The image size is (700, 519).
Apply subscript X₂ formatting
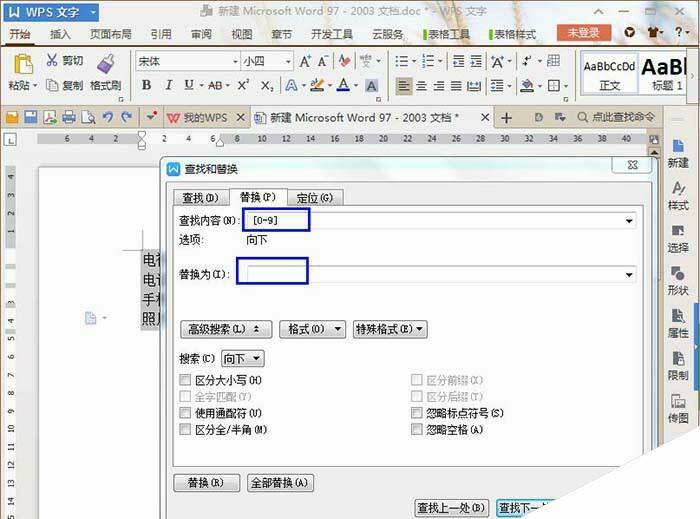tap(267, 85)
